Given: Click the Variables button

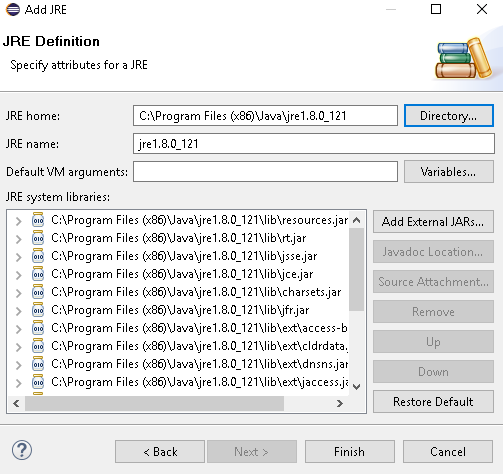Looking at the screenshot, I should coord(449,172).
